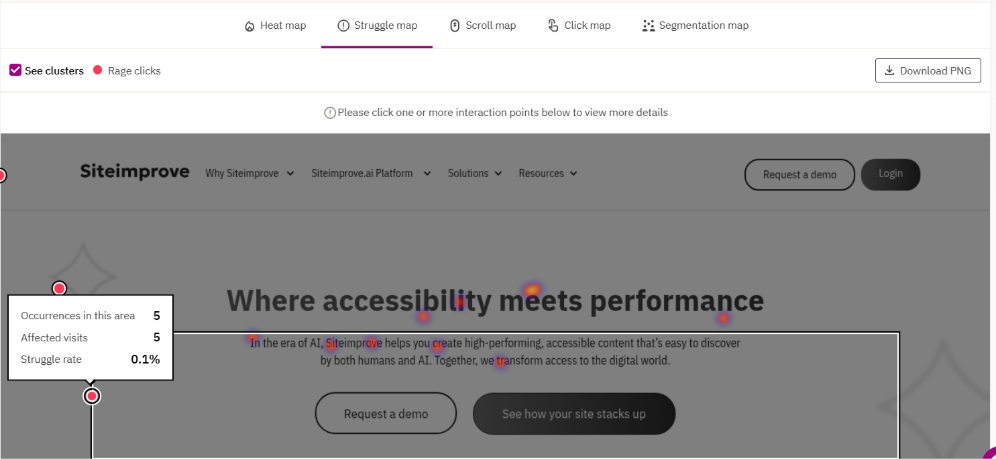
Task: Click the download arrow icon
Action: pyautogui.click(x=889, y=71)
